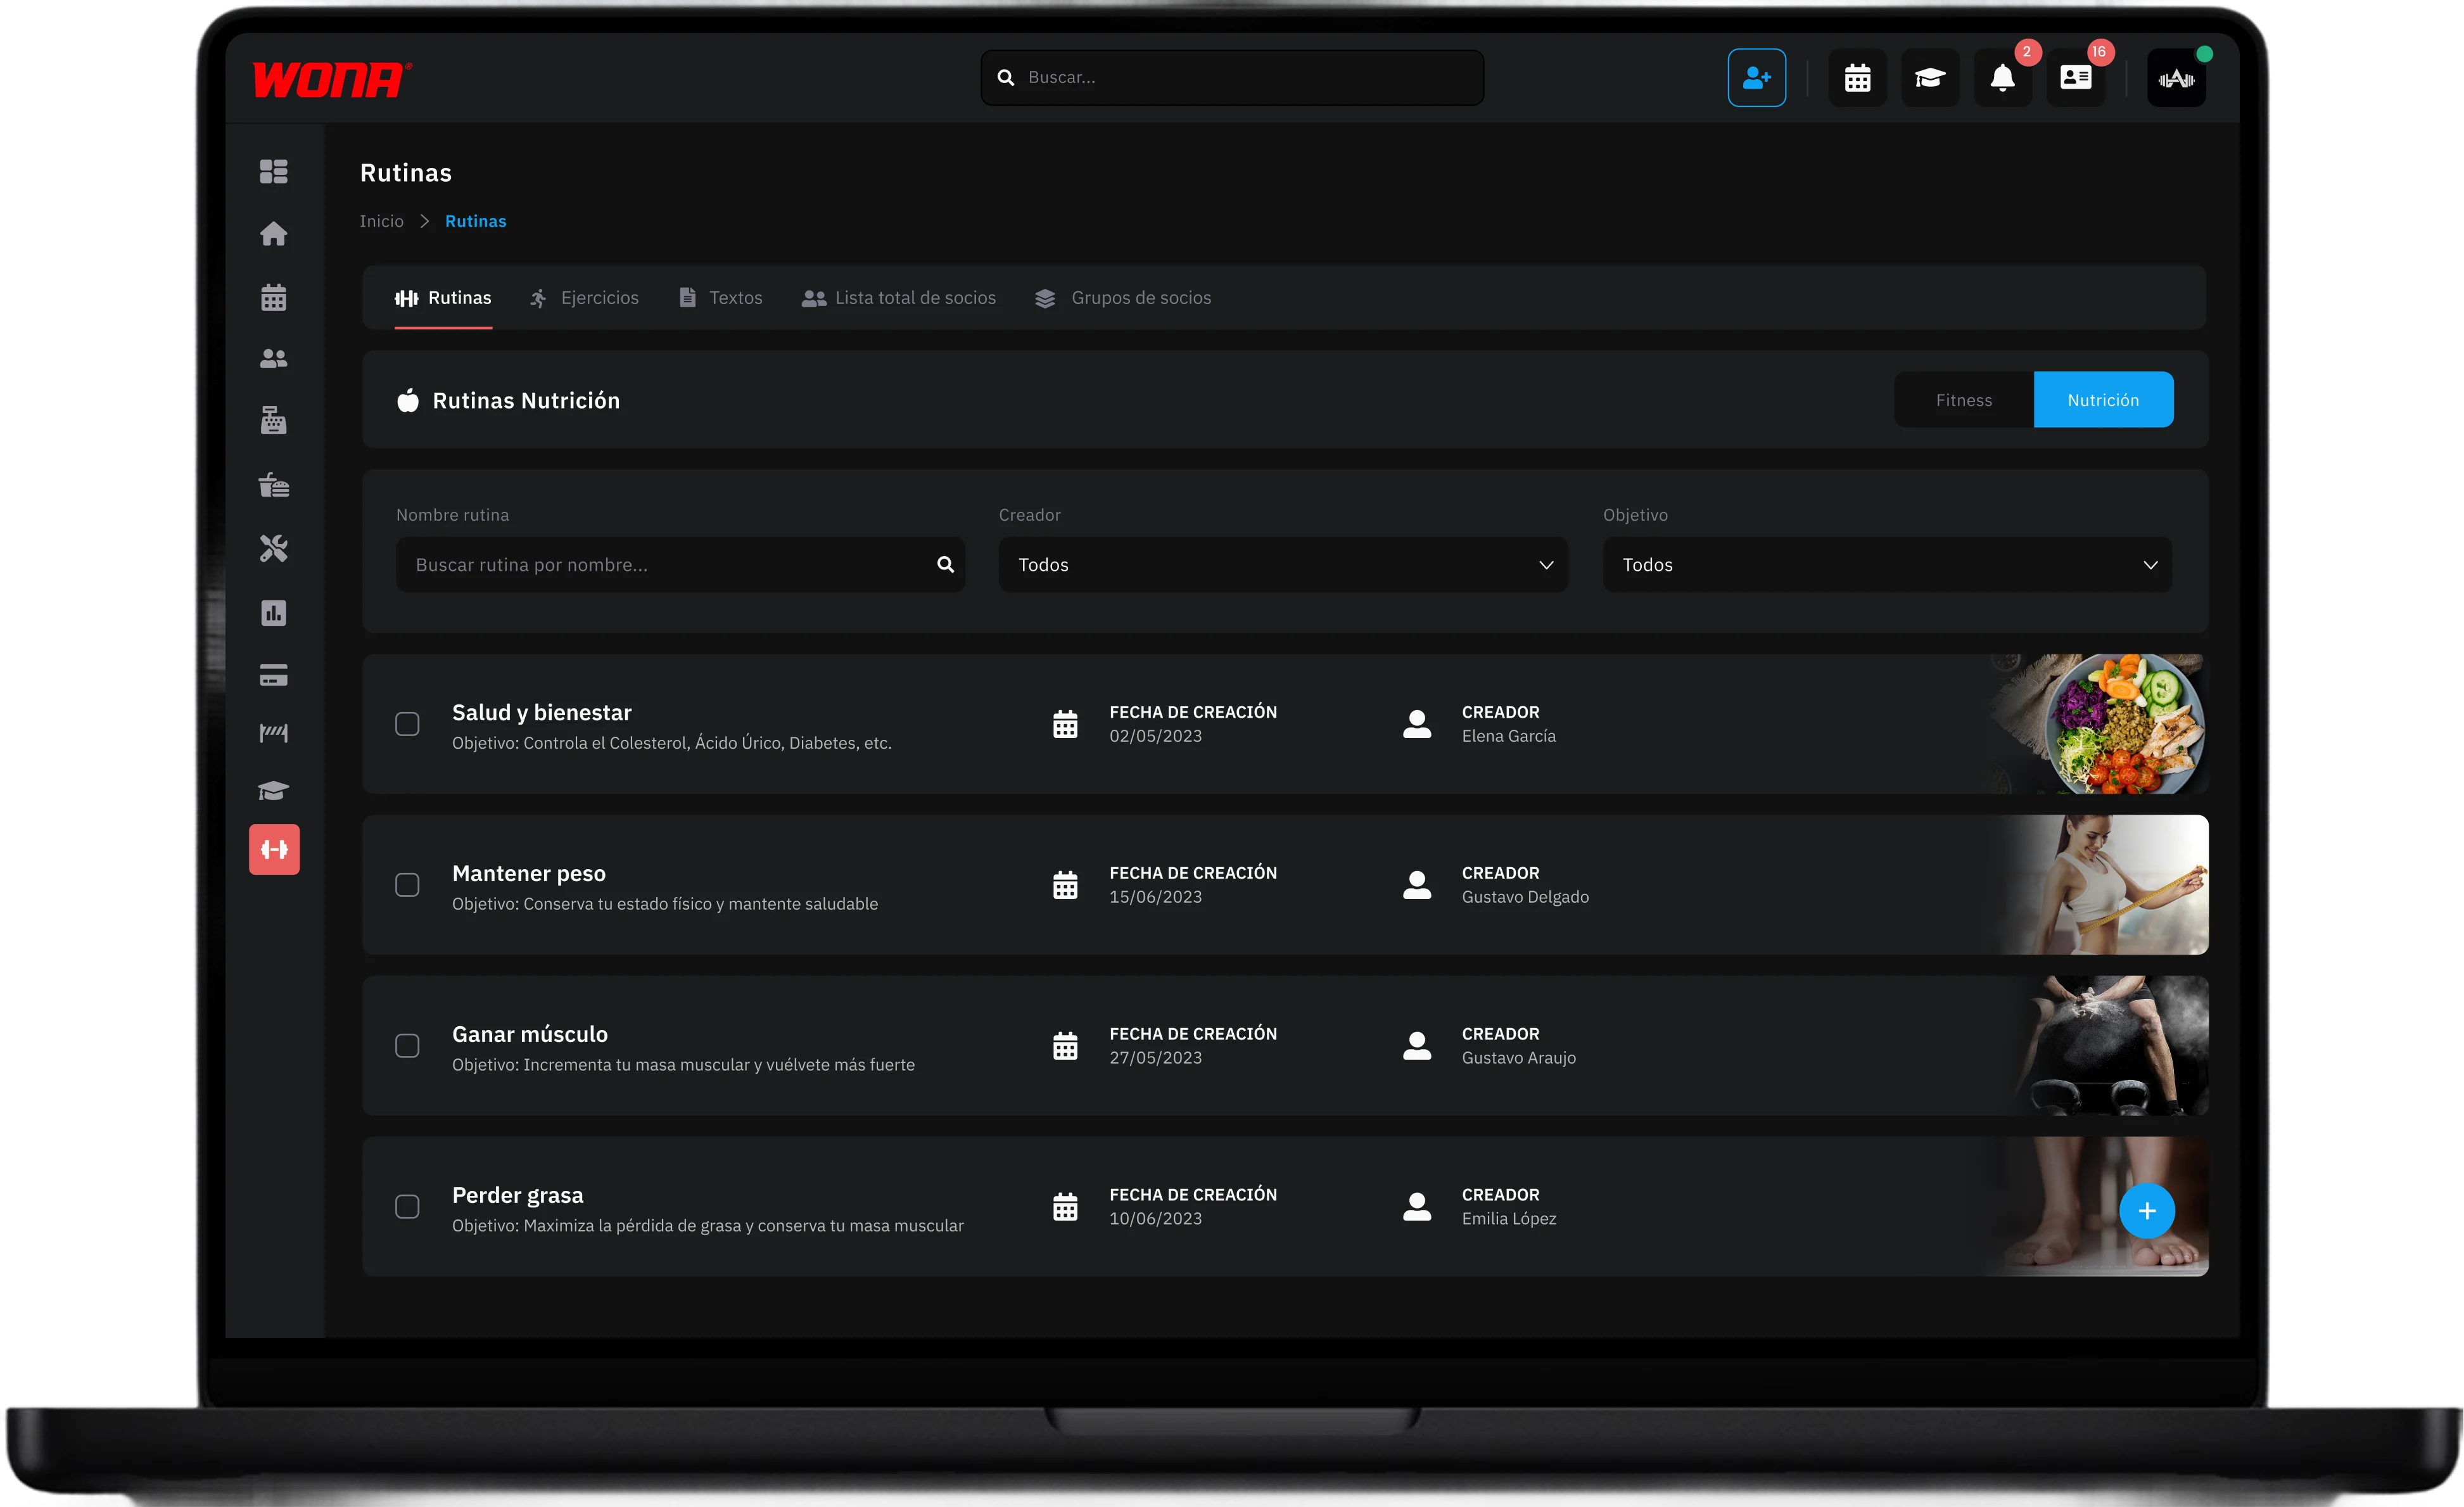Open statistics chart icon in sidebar
Screen dimensions: 2464x1507
pos(274,612)
